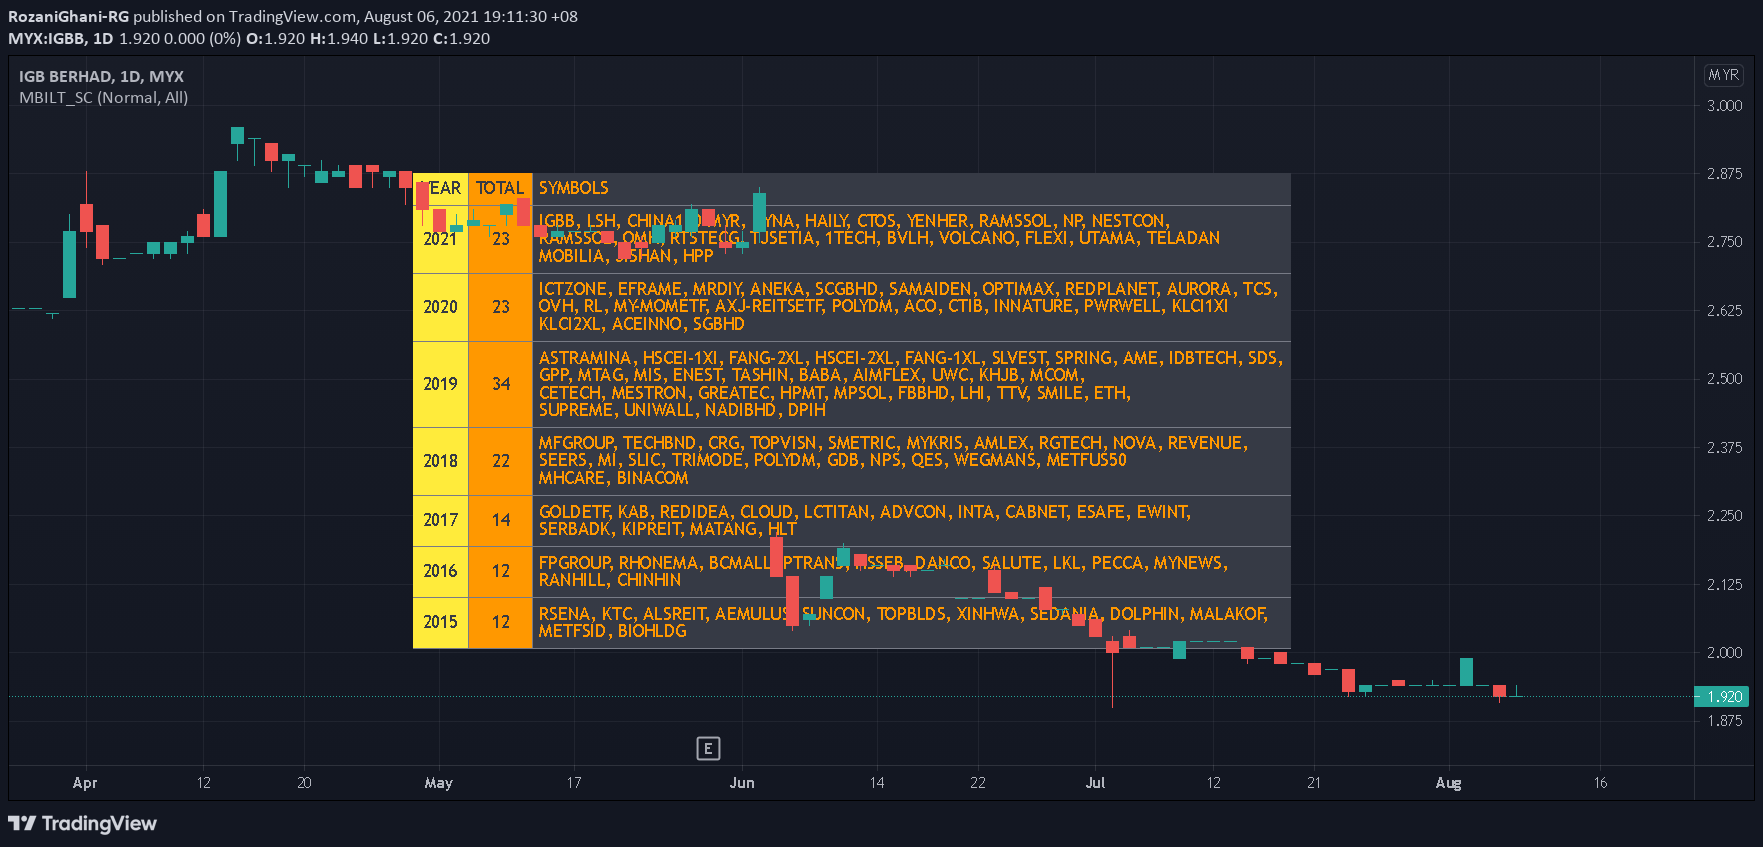
Task: Click the 1.920 current price tag
Action: click(1721, 696)
